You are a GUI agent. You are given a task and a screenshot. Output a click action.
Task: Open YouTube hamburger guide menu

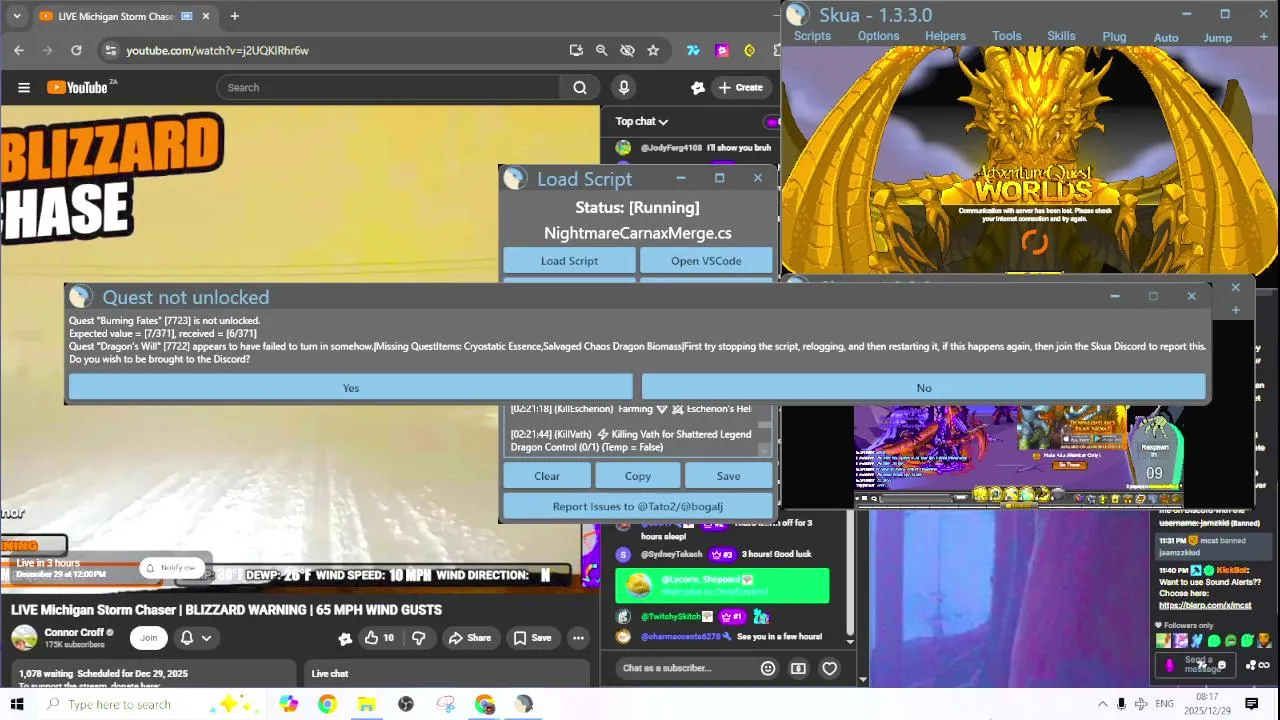click(x=24, y=87)
